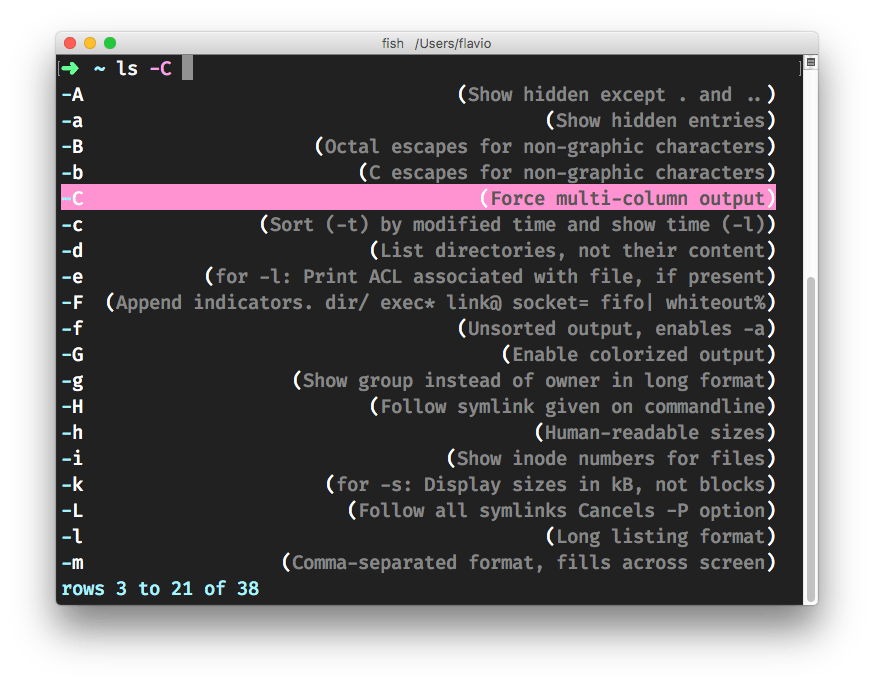874x685 pixels.
Task: Select the -h human-readable sizes completion
Action: (x=418, y=432)
